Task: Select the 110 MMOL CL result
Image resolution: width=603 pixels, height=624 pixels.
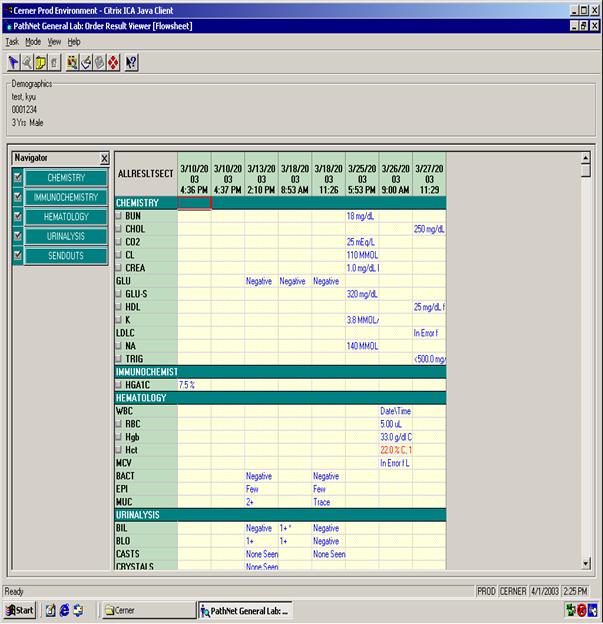Action: [x=362, y=255]
